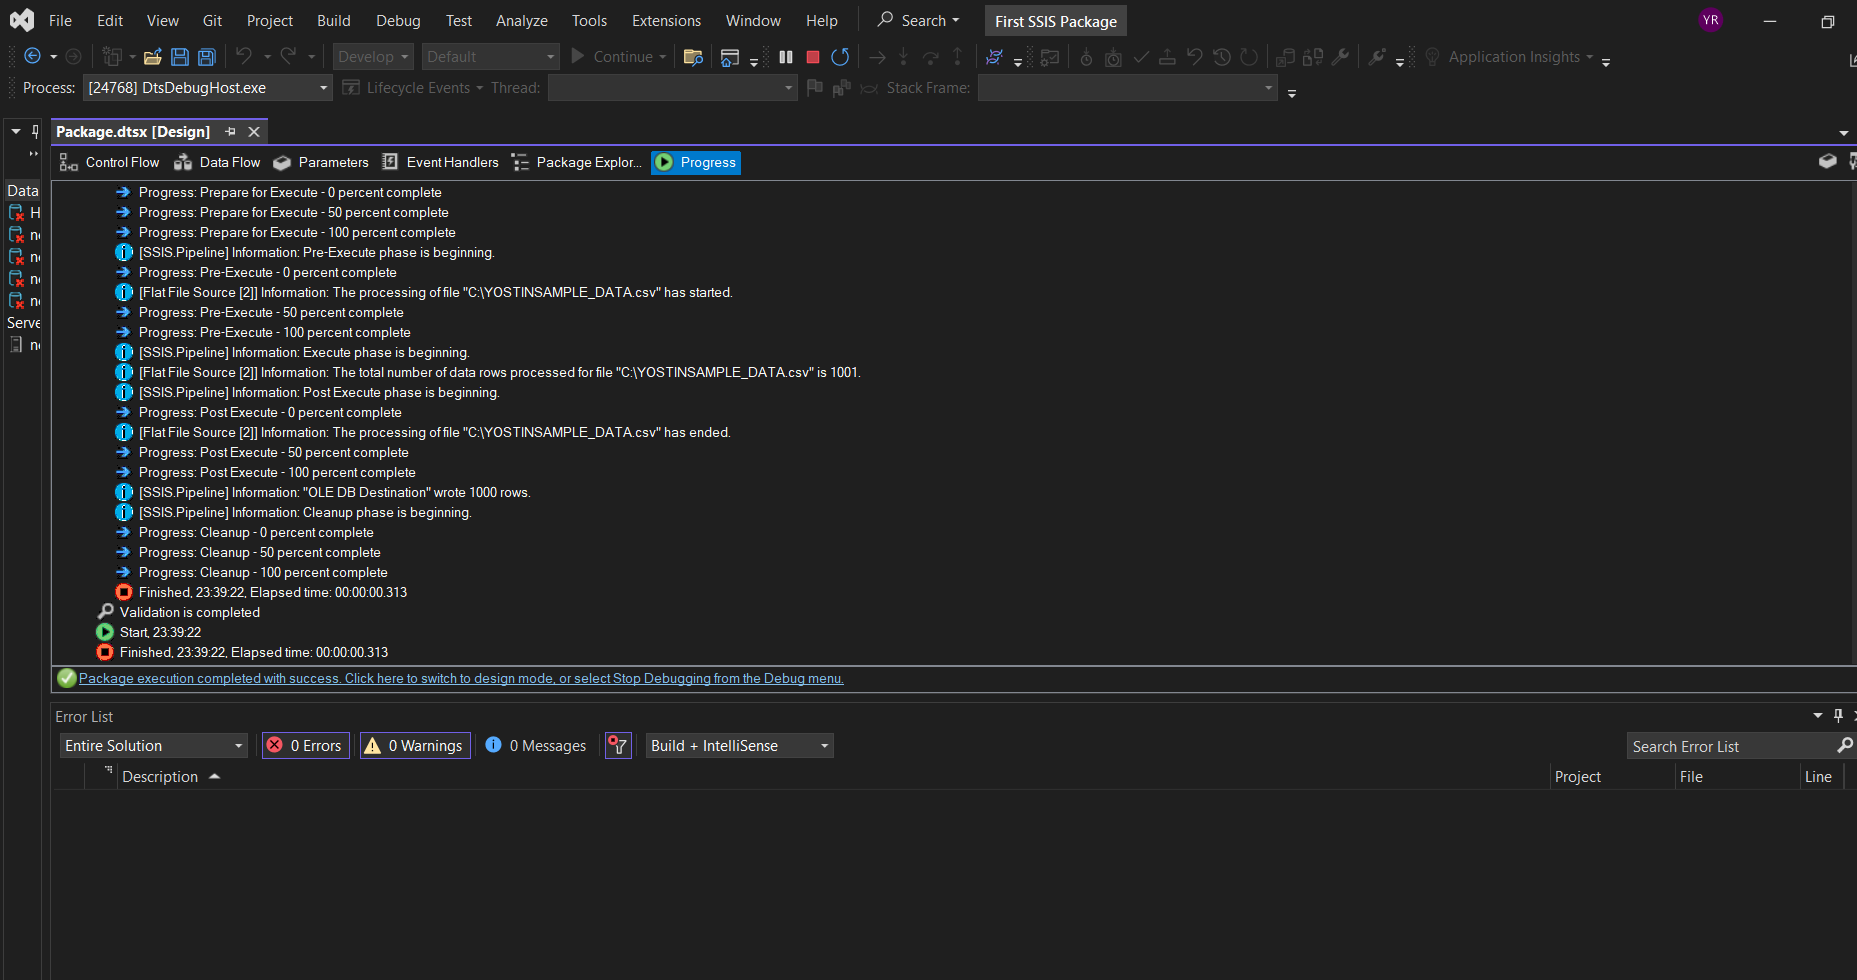Click in the Search Error List field
Screen dimensions: 1857x980
tap(1731, 746)
